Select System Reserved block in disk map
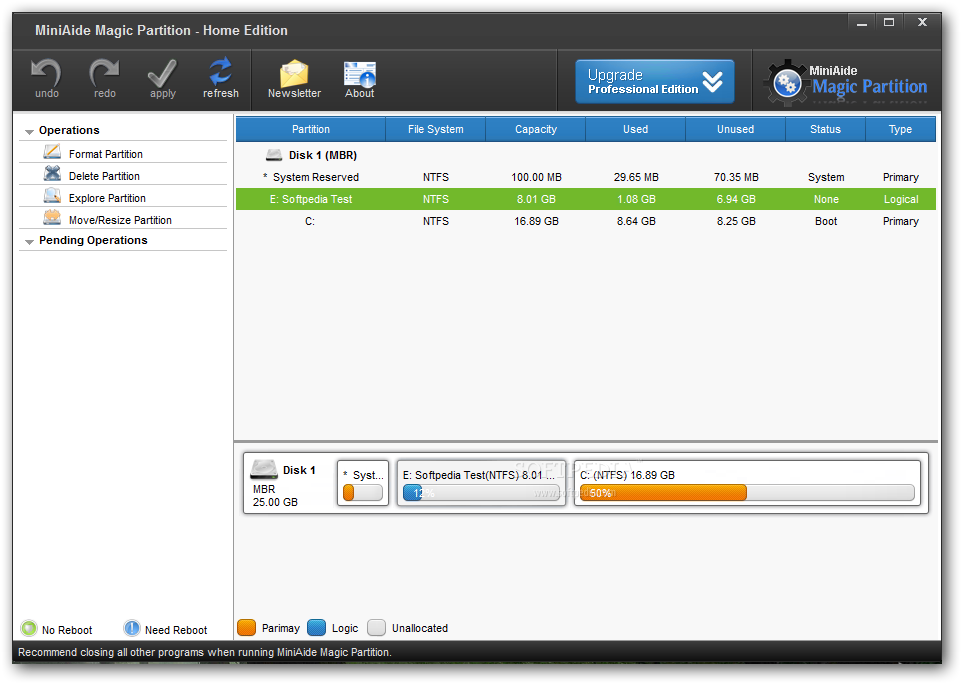 [x=363, y=483]
